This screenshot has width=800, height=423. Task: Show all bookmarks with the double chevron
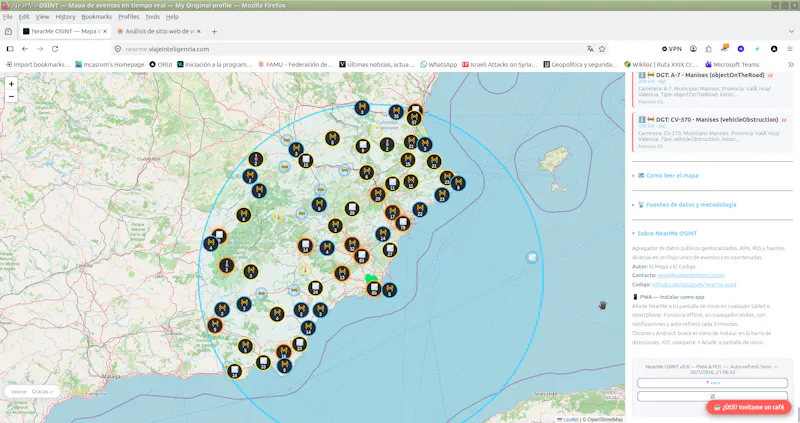(791, 64)
